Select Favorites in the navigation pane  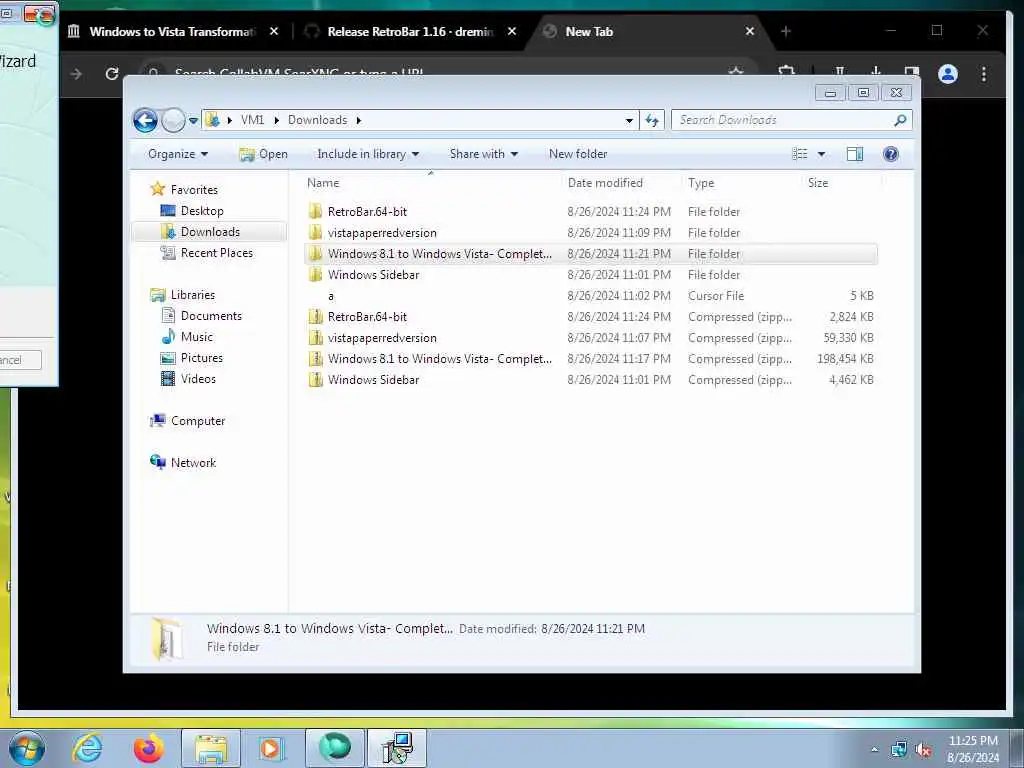tap(194, 189)
